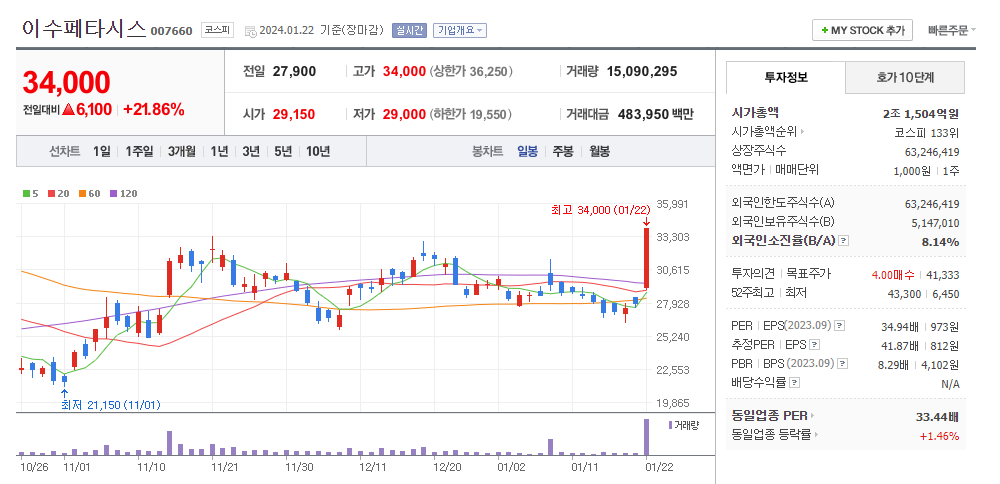Image resolution: width=1000 pixels, height=484 pixels.
Task: Click the calendar icon before the date
Action: (x=251, y=31)
